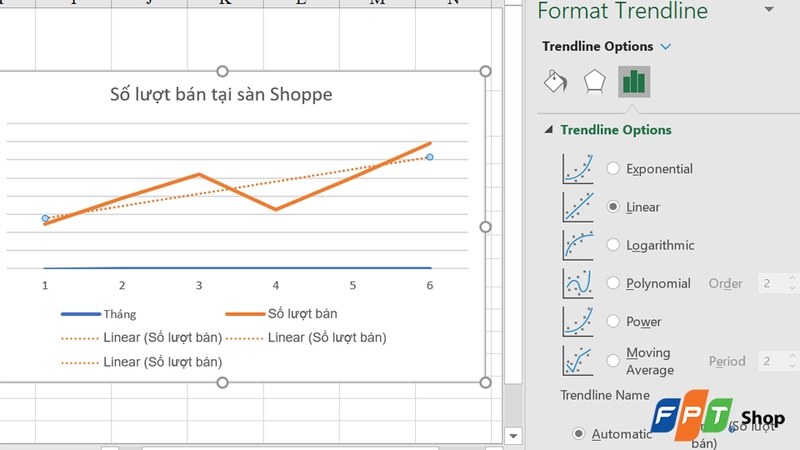The image size is (800, 450).
Task: Select the Logarithmic radio button
Action: [613, 245]
